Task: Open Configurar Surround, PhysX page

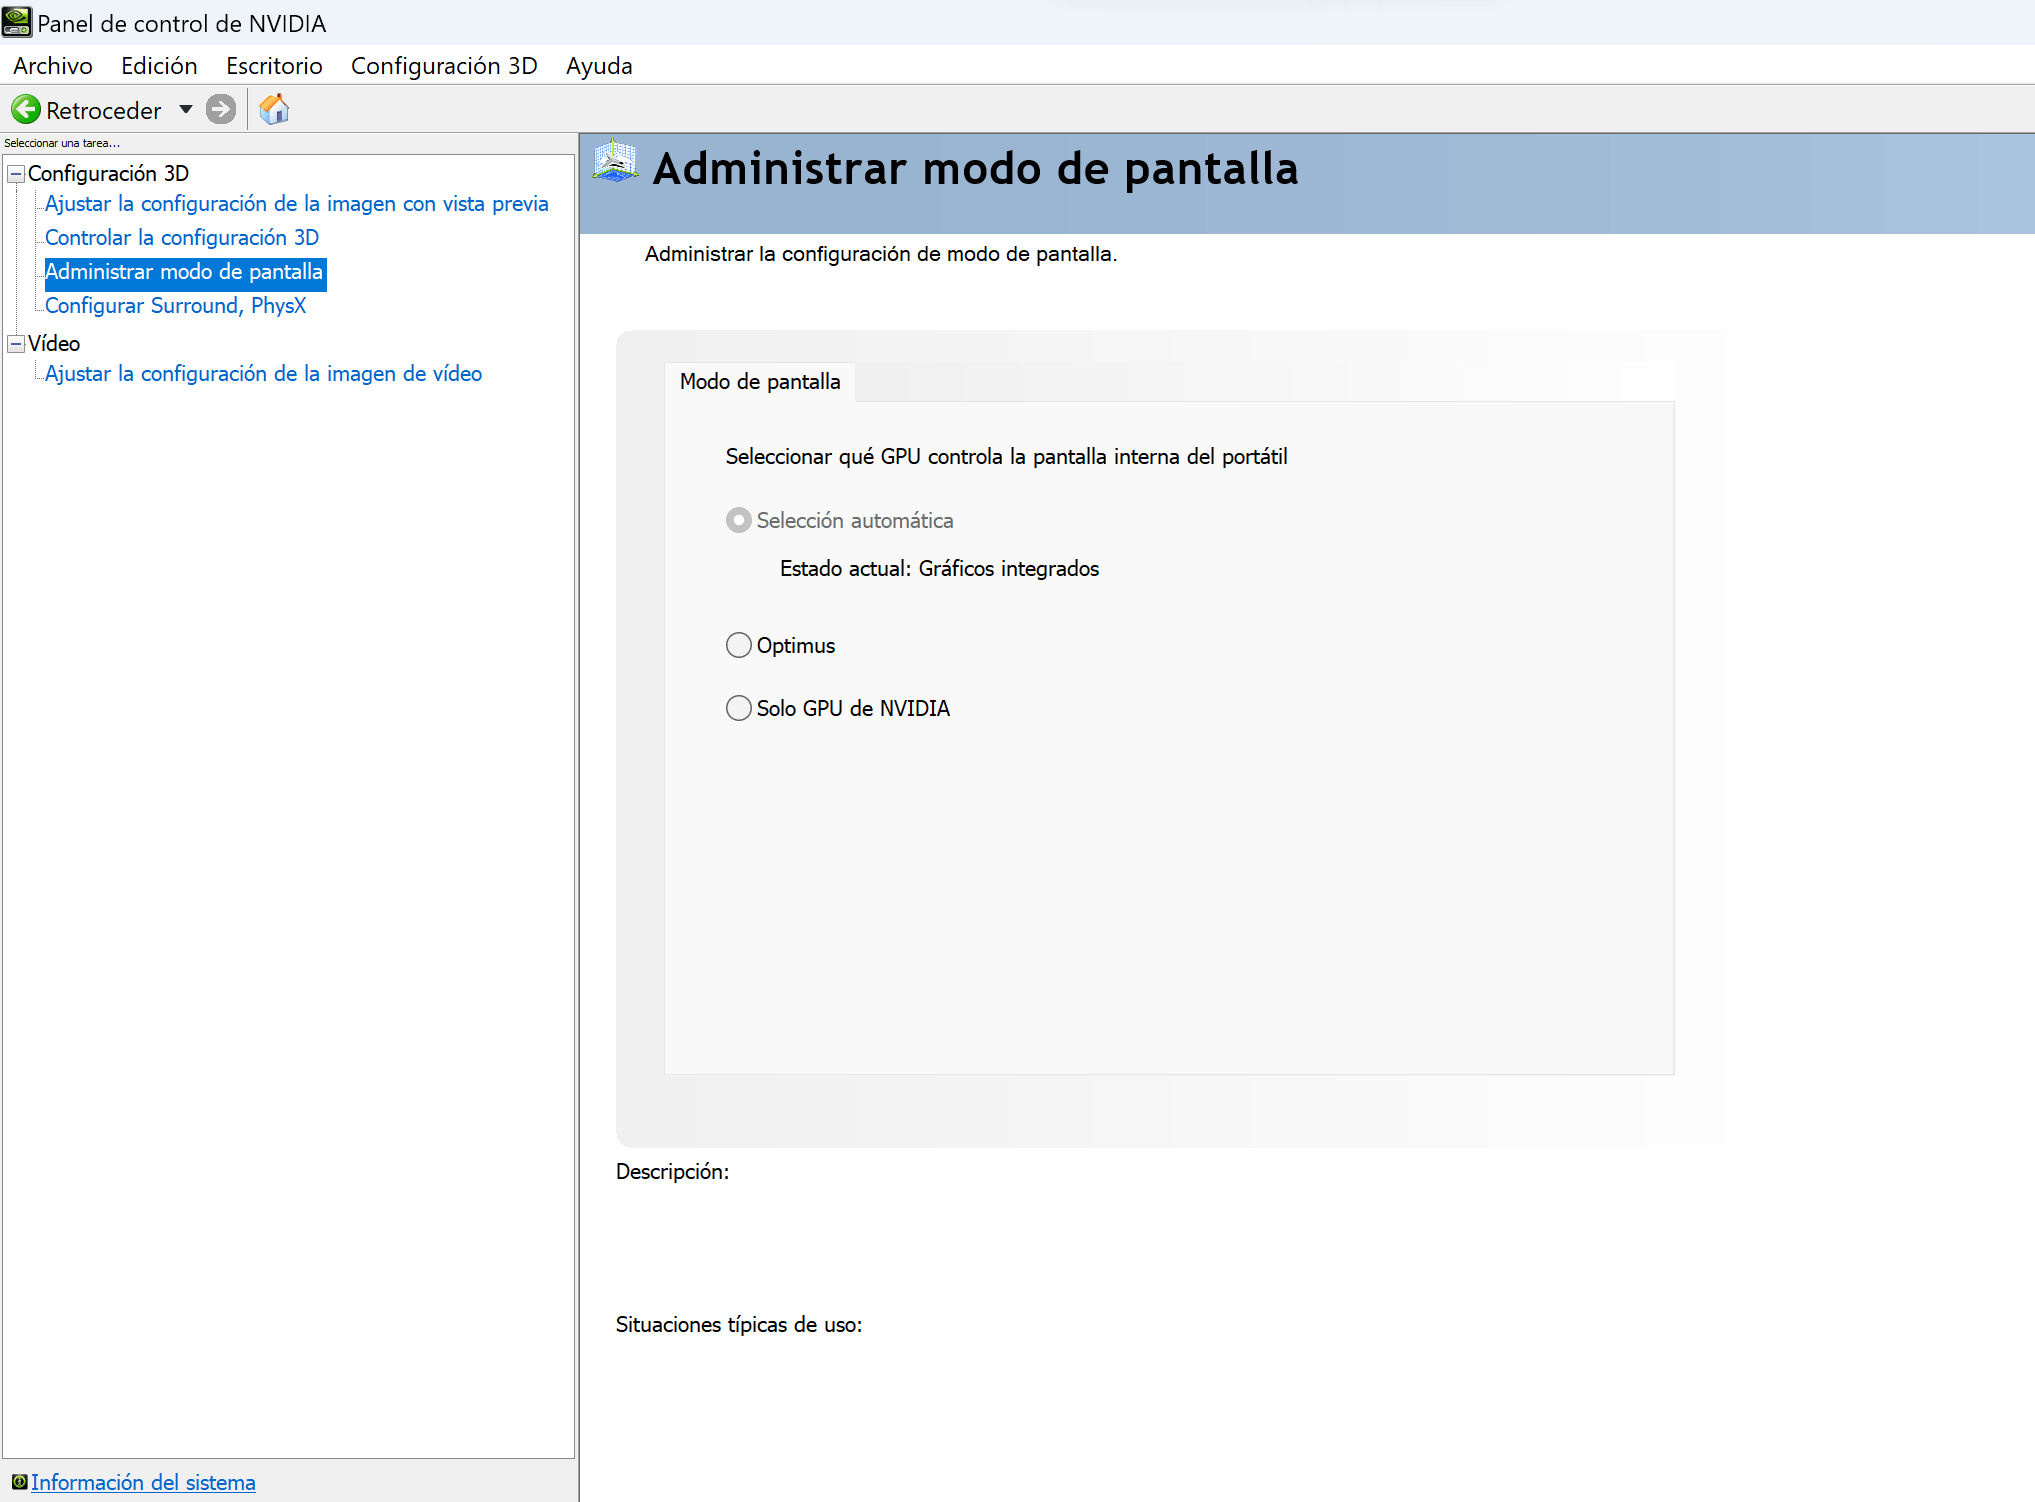Action: pos(175,306)
